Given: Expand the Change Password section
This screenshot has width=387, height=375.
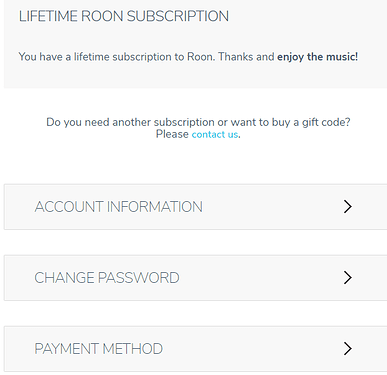Looking at the screenshot, I should click(x=195, y=278).
